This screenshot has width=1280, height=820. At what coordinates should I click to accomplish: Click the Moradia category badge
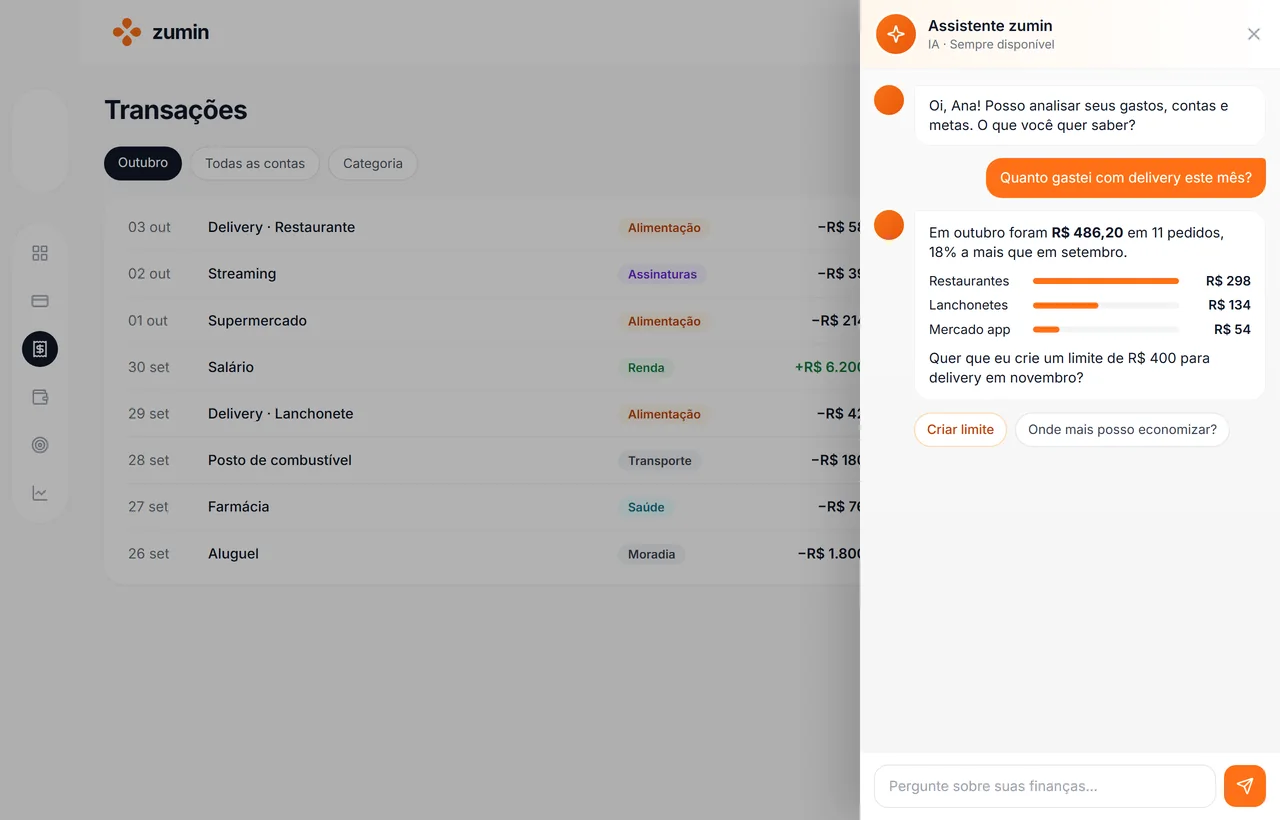[x=651, y=554]
